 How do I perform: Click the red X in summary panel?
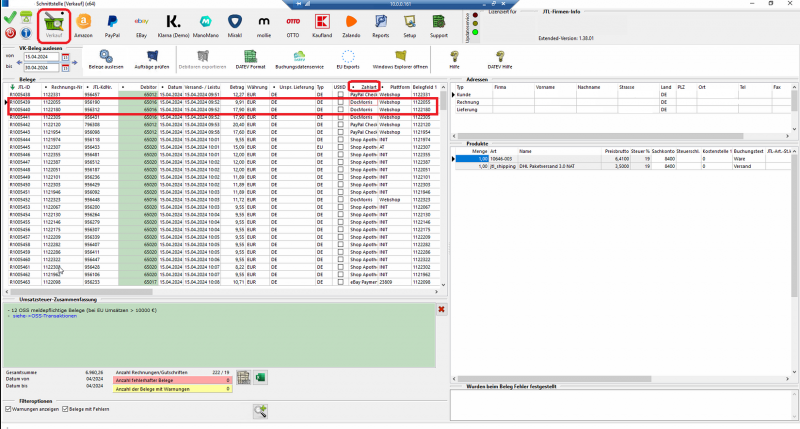pos(441,309)
